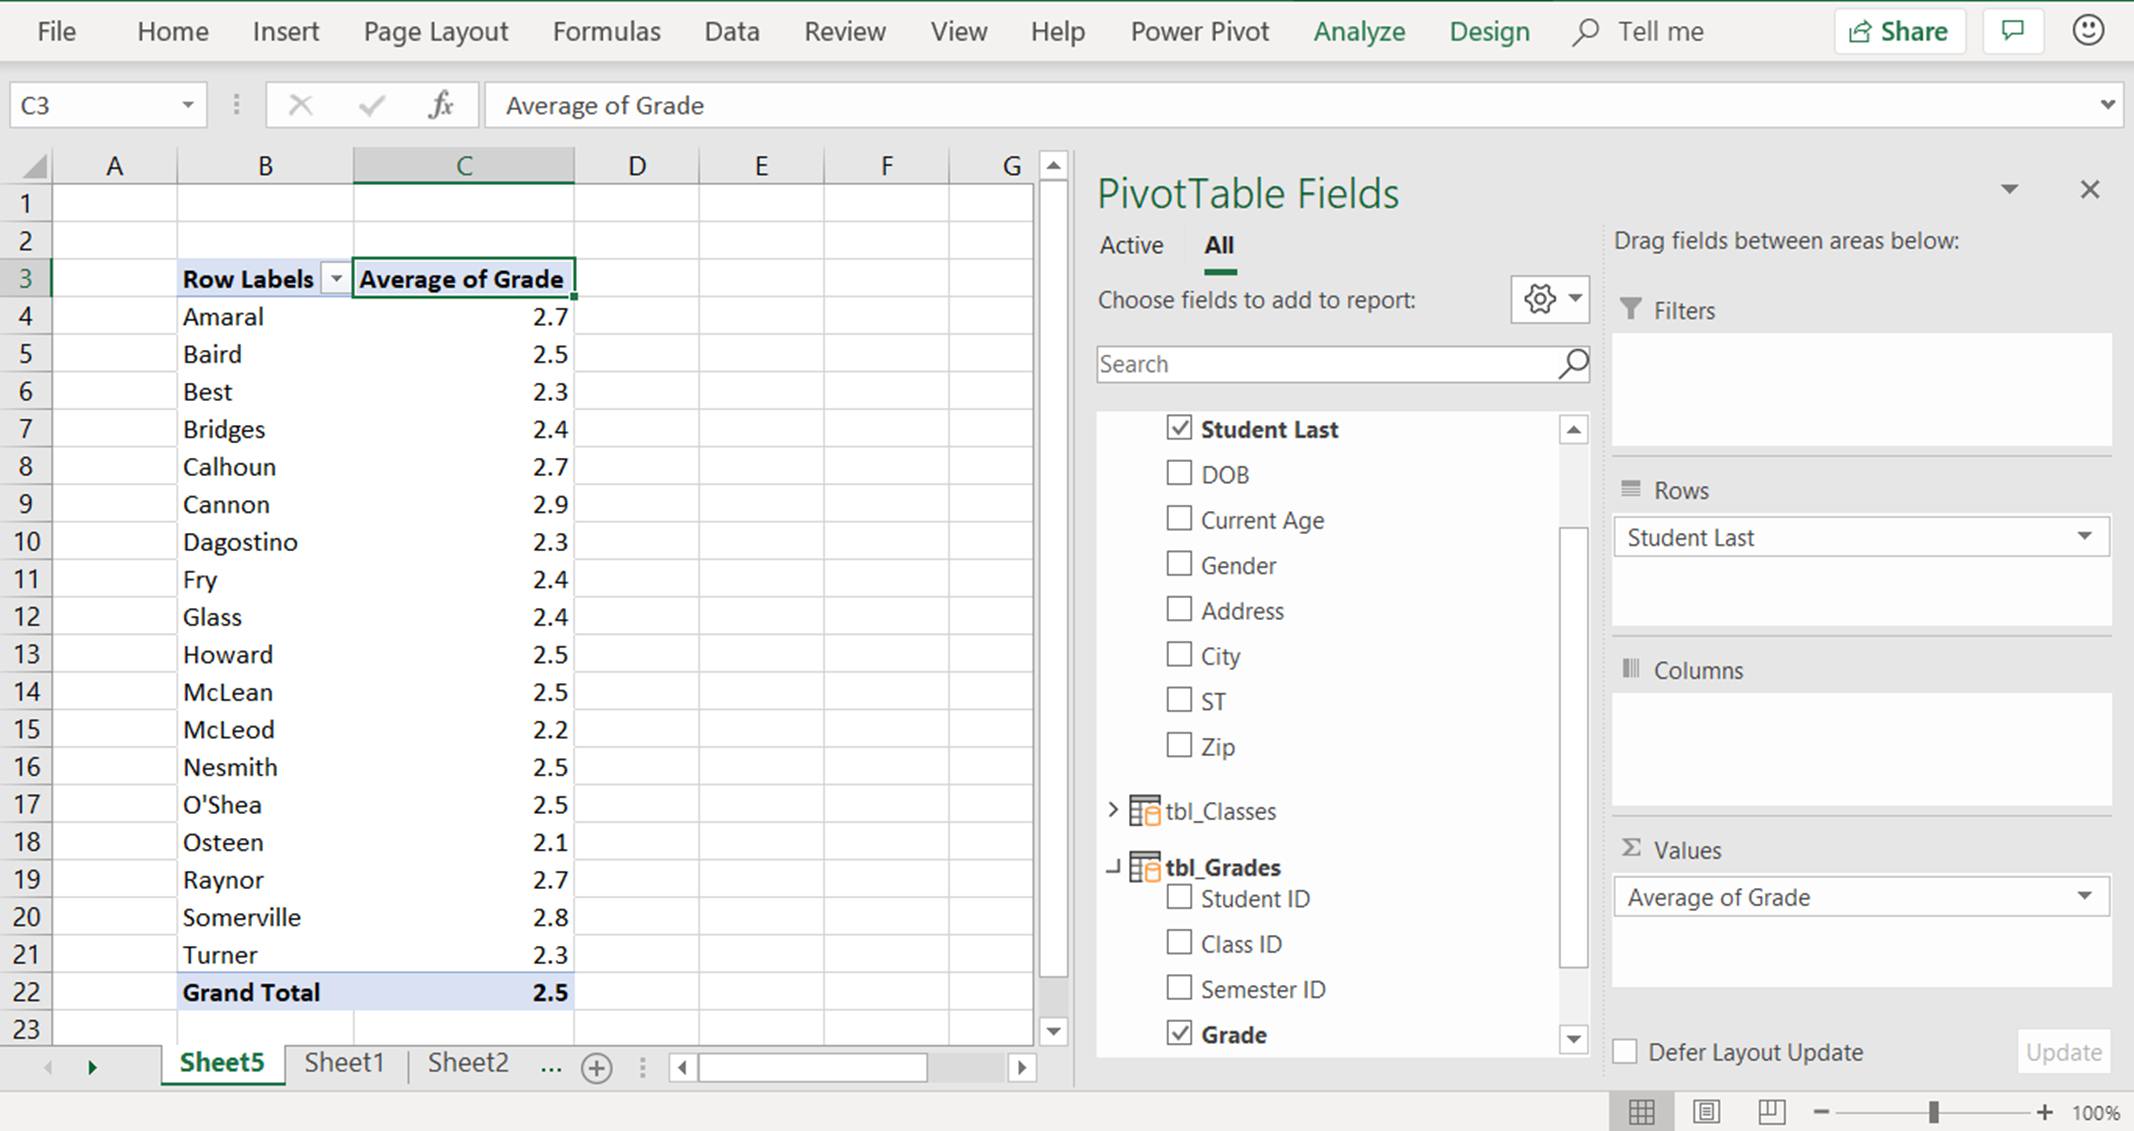The width and height of the screenshot is (2134, 1131).
Task: Click the PivotTable Analyze tab
Action: (1355, 30)
